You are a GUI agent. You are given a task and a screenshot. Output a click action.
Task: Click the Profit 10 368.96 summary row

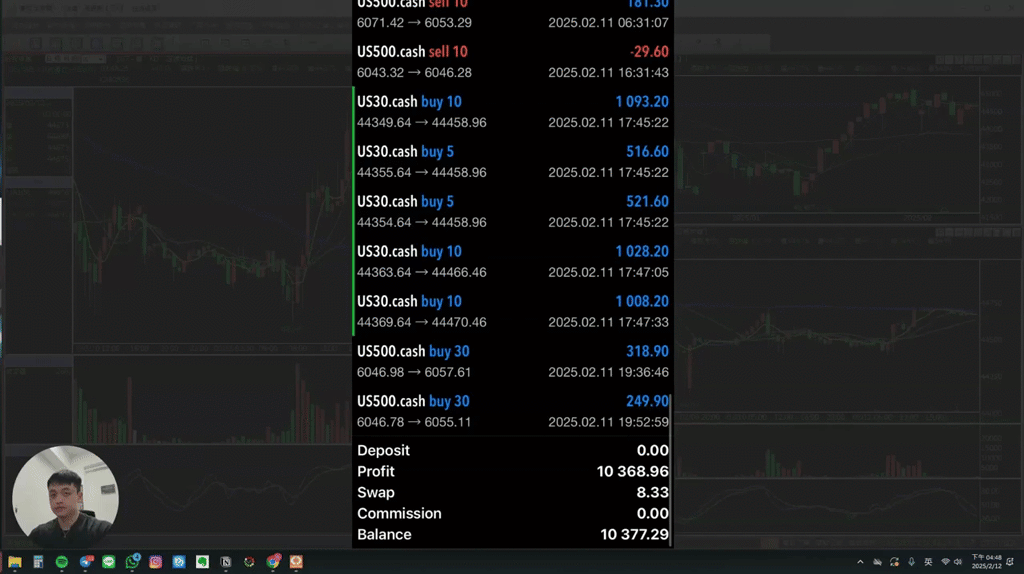(x=513, y=471)
